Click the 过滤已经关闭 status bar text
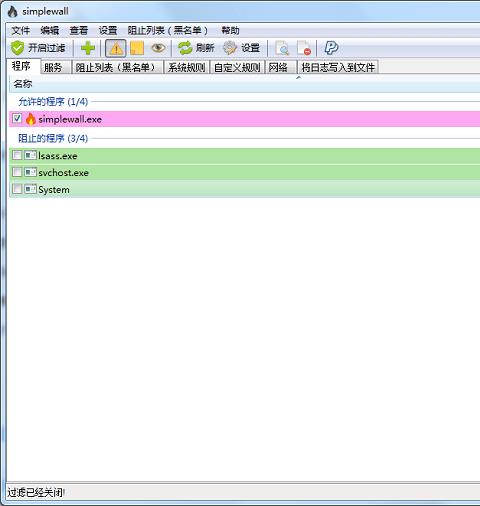The height and width of the screenshot is (506, 480). point(36,492)
